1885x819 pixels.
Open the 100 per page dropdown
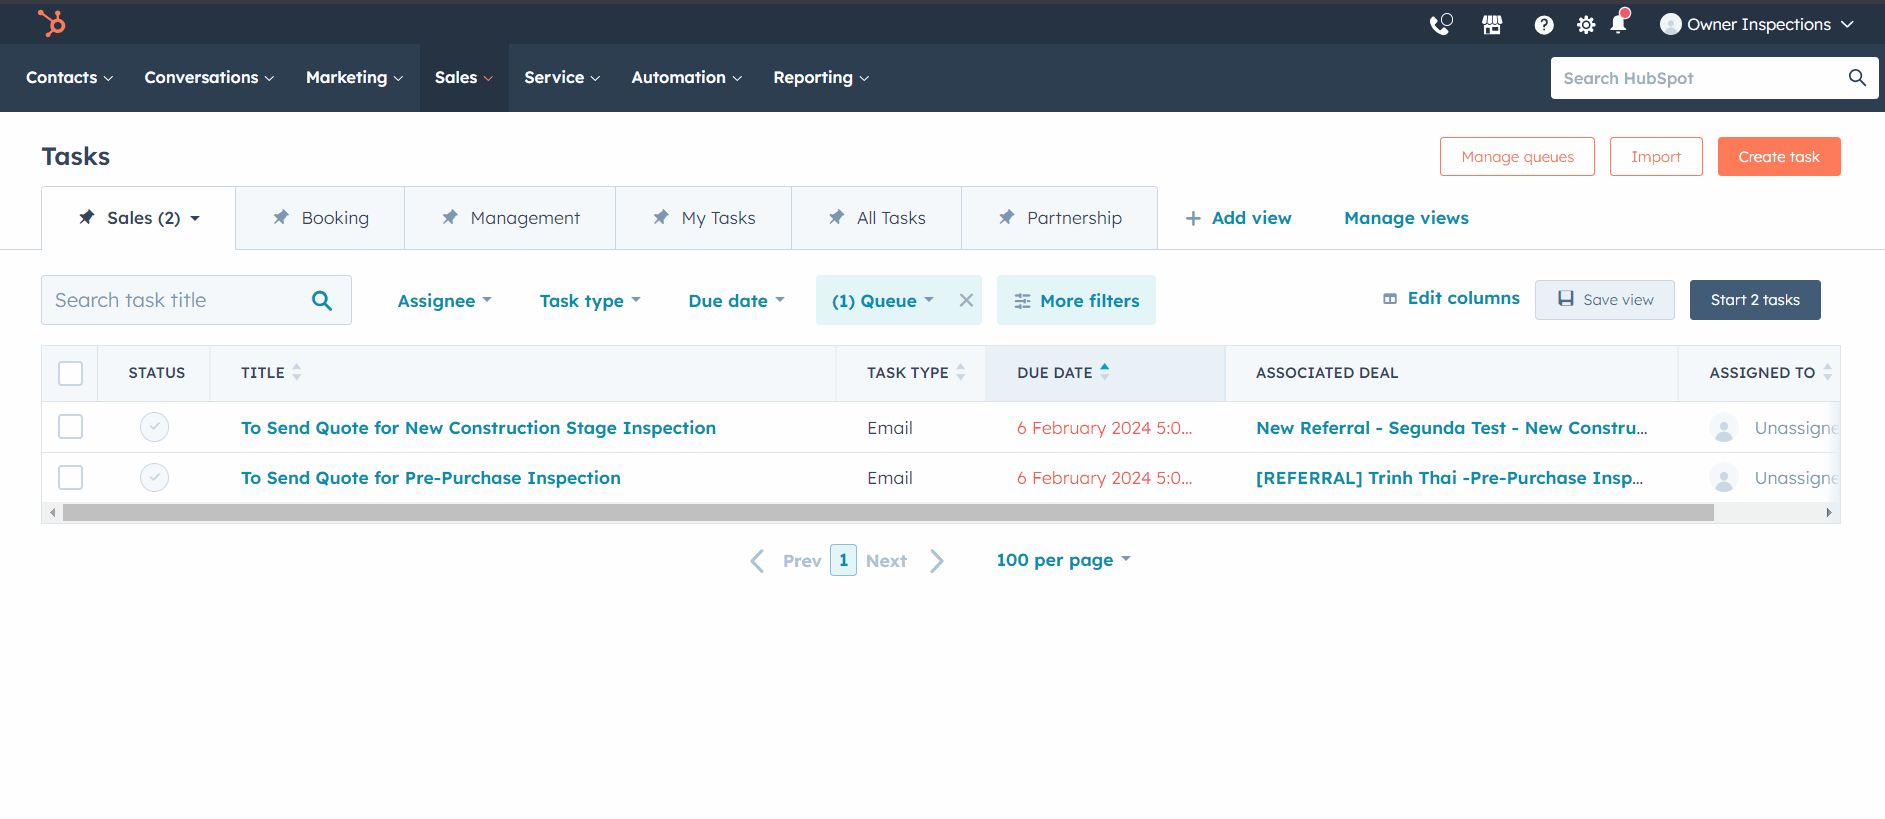pos(1062,560)
